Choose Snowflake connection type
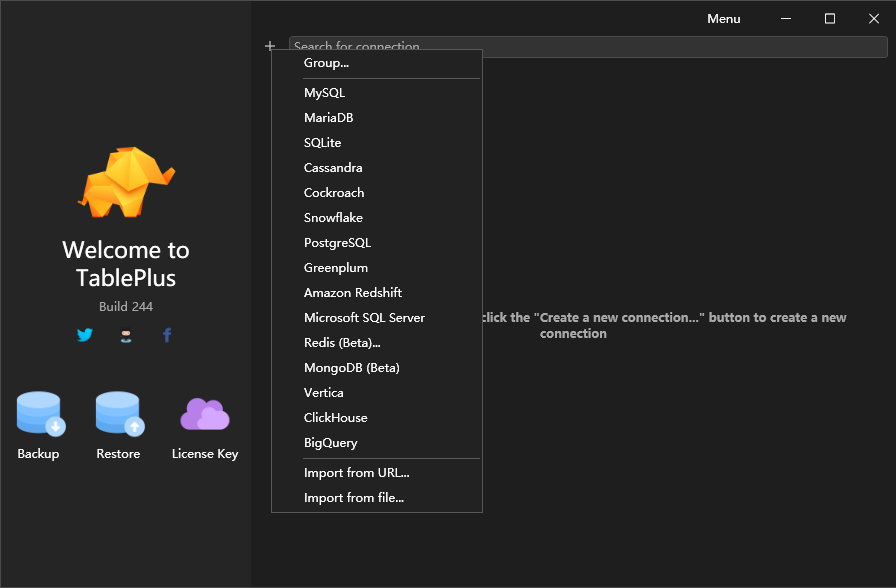This screenshot has width=896, height=588. (x=377, y=218)
